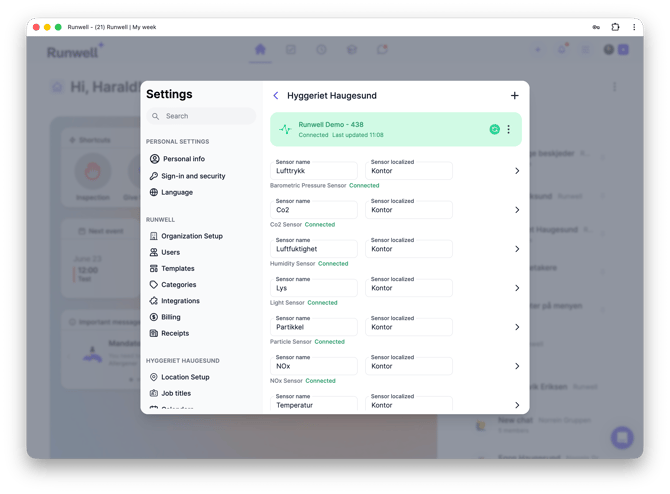The image size is (670, 494).
Task: Edit the Sensor localized field for Luftfuktighet
Action: 409,249
